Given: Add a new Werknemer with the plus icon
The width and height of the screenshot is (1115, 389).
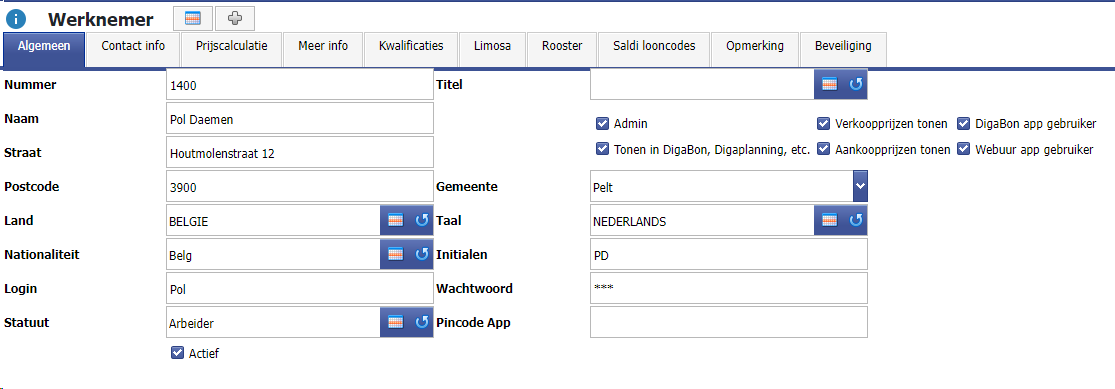Looking at the screenshot, I should [x=235, y=19].
